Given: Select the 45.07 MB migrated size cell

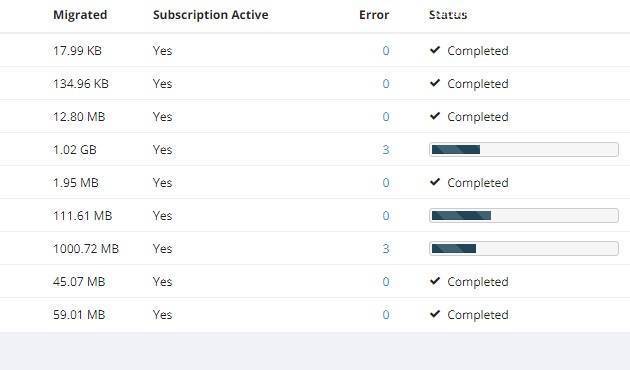Looking at the screenshot, I should point(79,282).
